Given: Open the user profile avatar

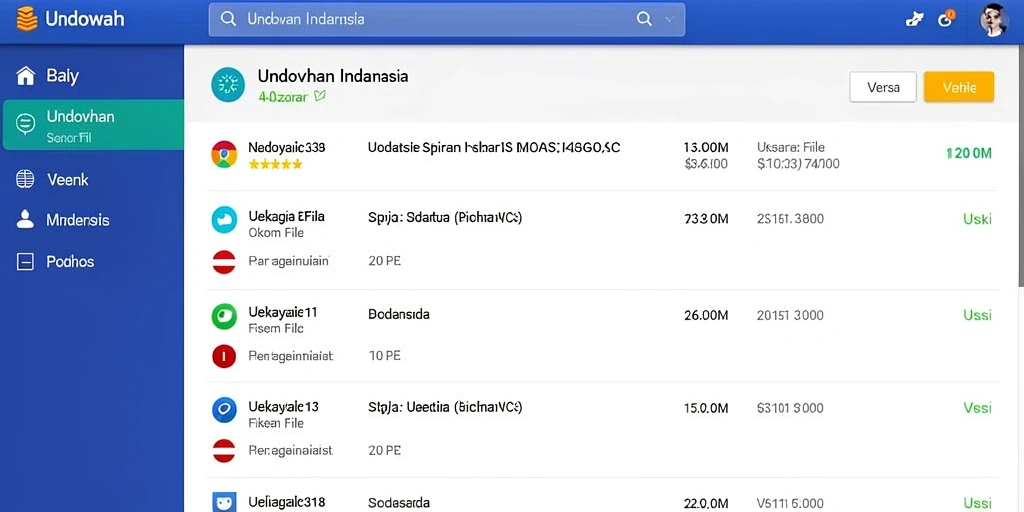Looking at the screenshot, I should [994, 20].
